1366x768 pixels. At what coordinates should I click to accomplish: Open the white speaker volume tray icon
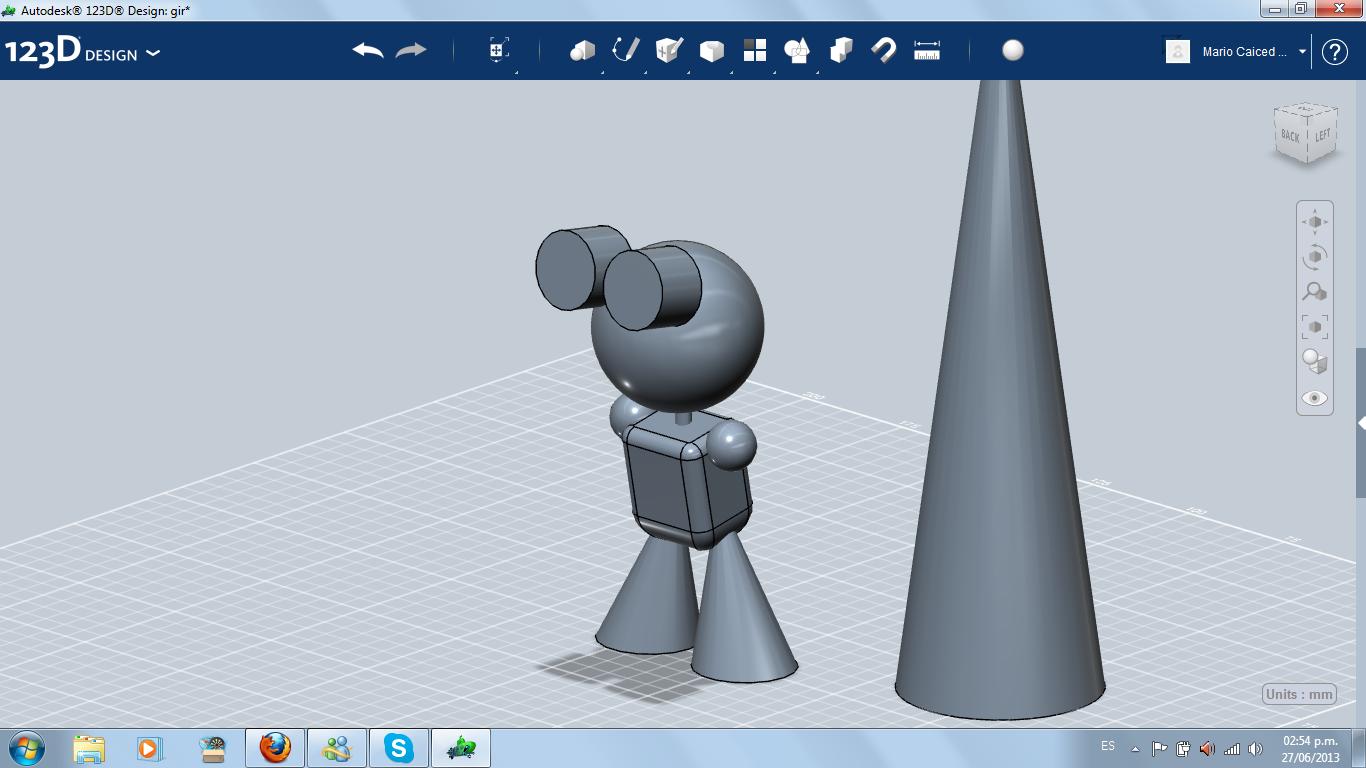[1256, 748]
